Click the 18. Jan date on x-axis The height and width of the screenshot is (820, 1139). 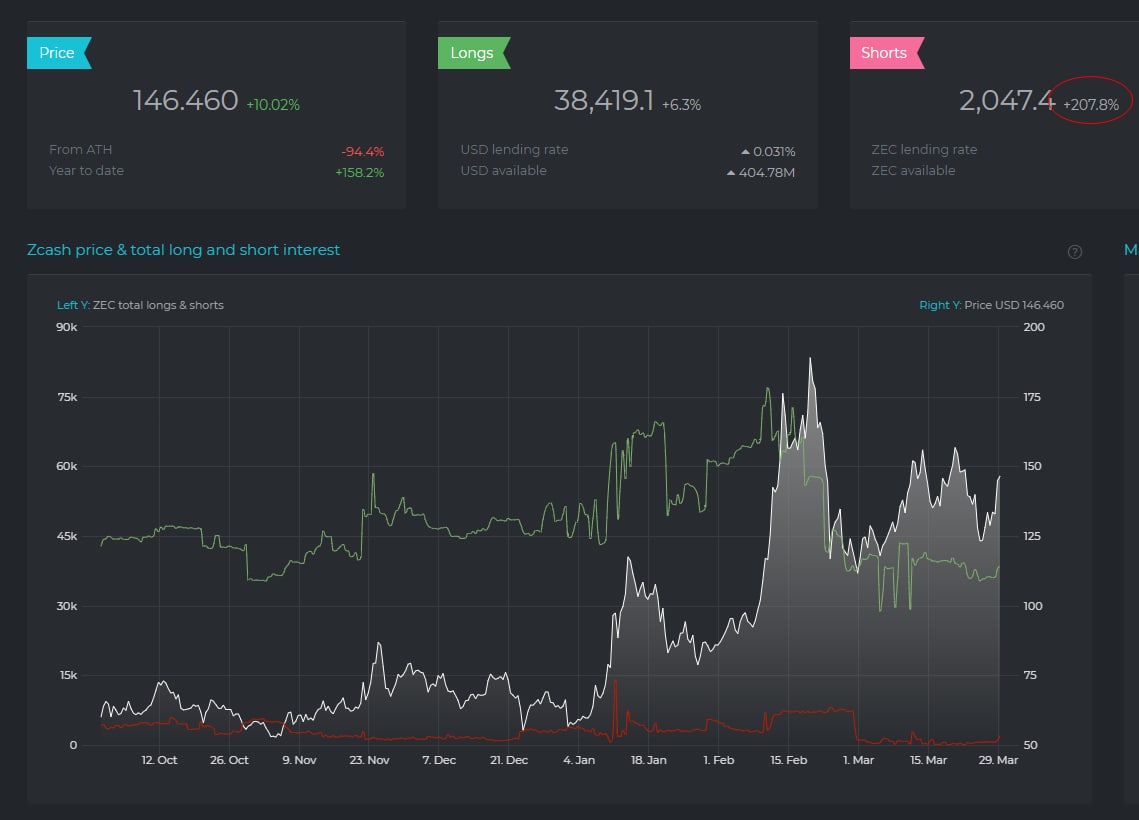(649, 760)
